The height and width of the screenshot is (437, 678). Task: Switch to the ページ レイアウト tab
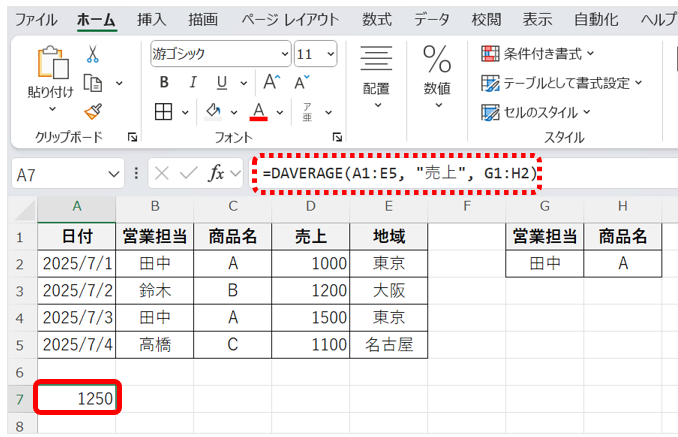[x=290, y=20]
